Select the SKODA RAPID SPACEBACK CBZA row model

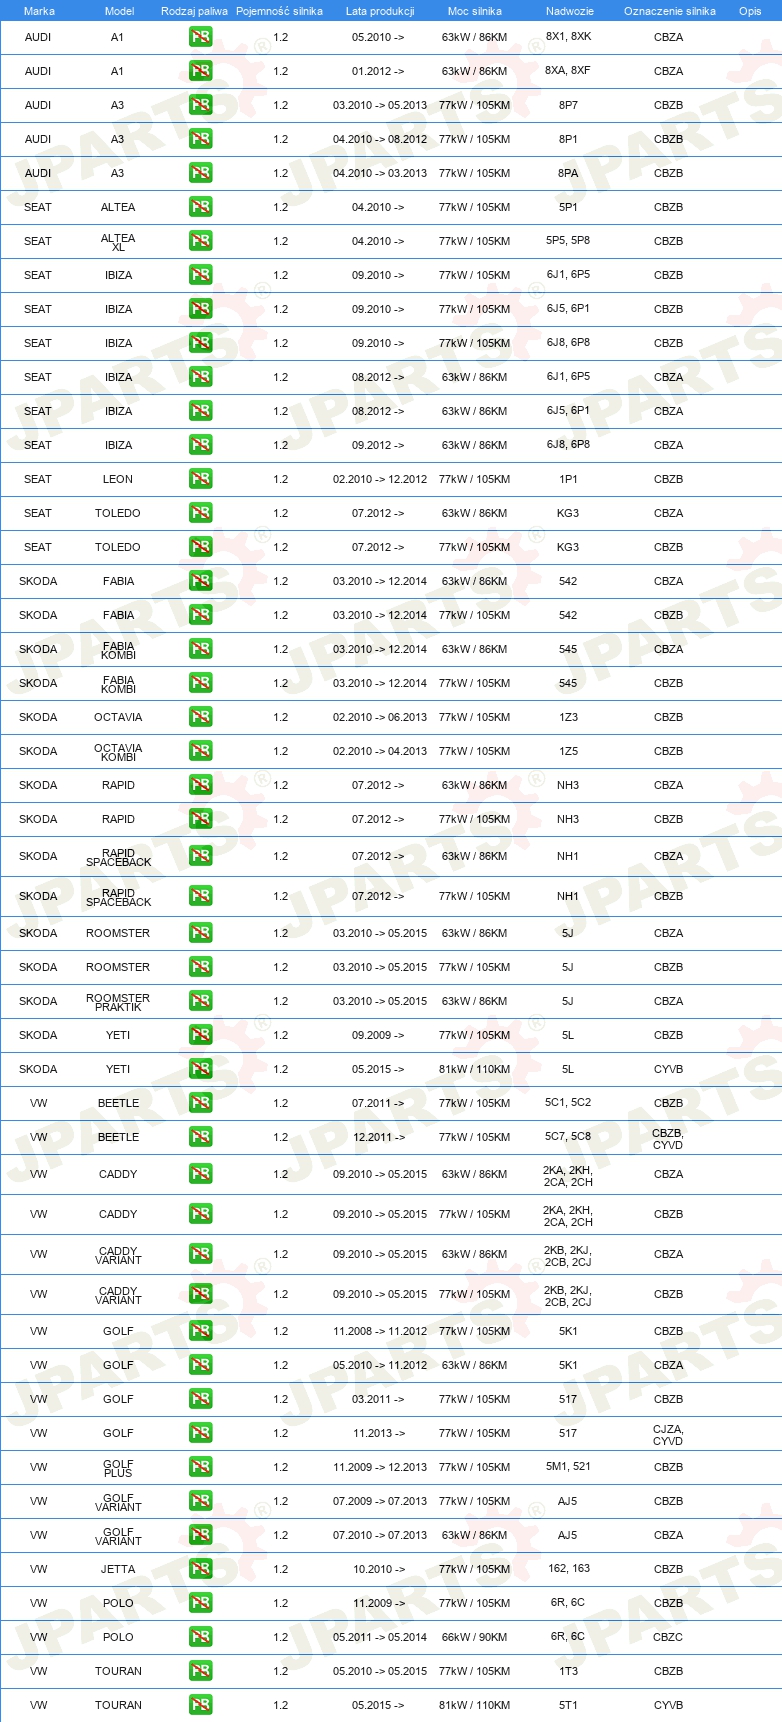(x=118, y=857)
